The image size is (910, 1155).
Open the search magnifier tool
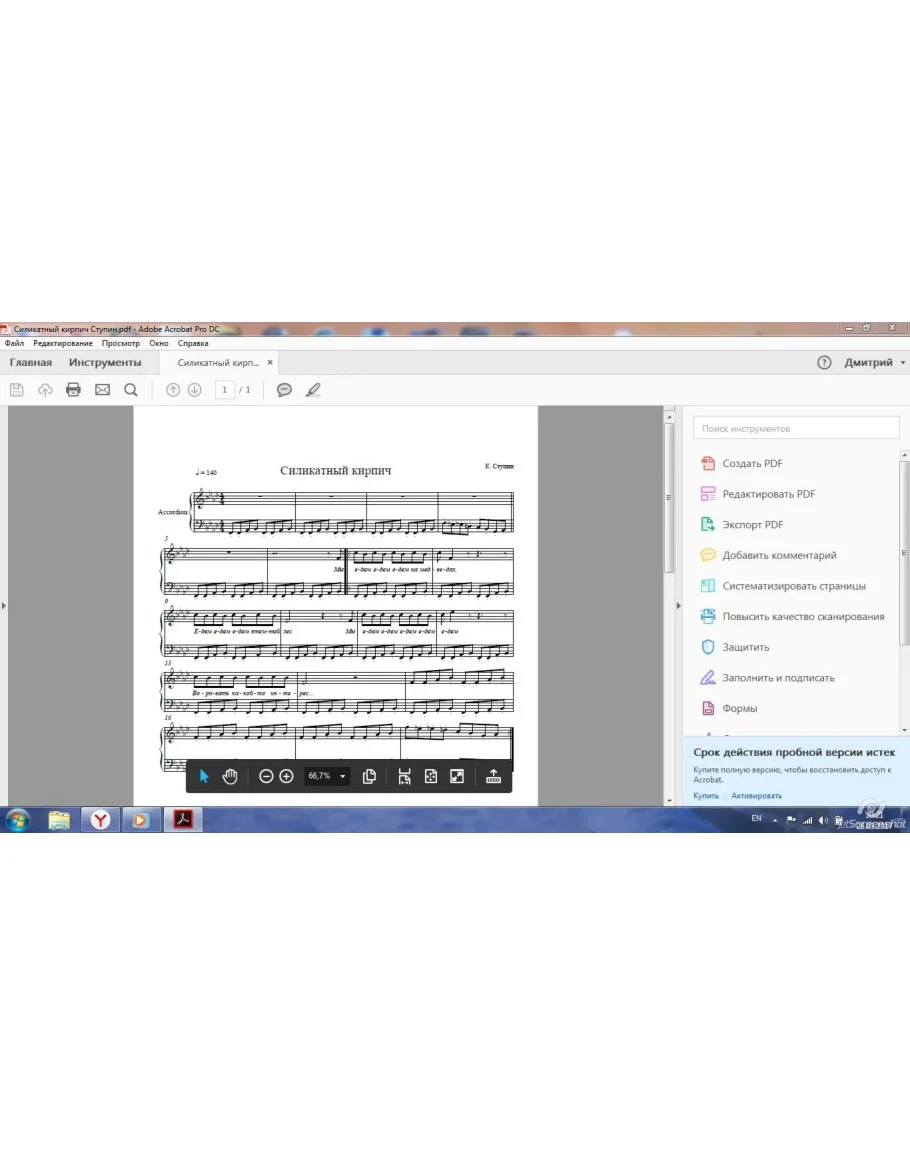click(x=131, y=390)
